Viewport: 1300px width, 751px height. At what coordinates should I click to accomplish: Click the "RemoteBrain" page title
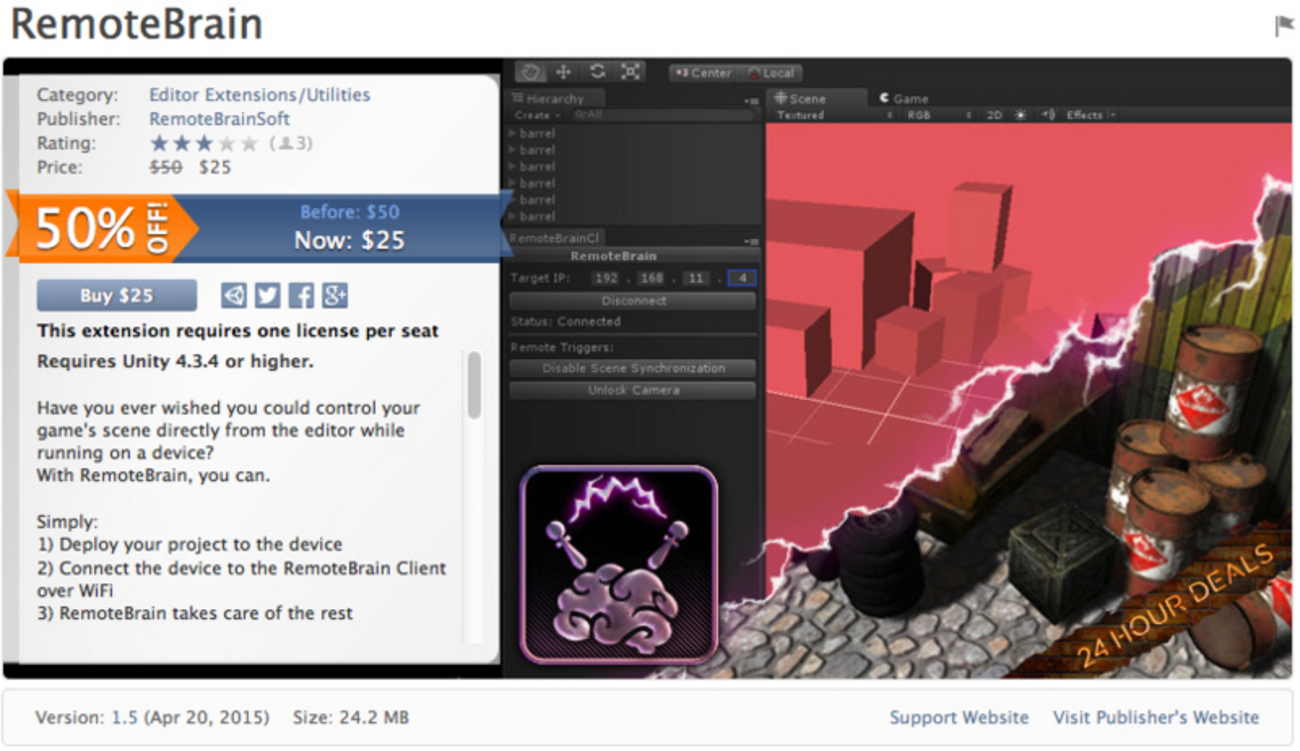pyautogui.click(x=137, y=25)
